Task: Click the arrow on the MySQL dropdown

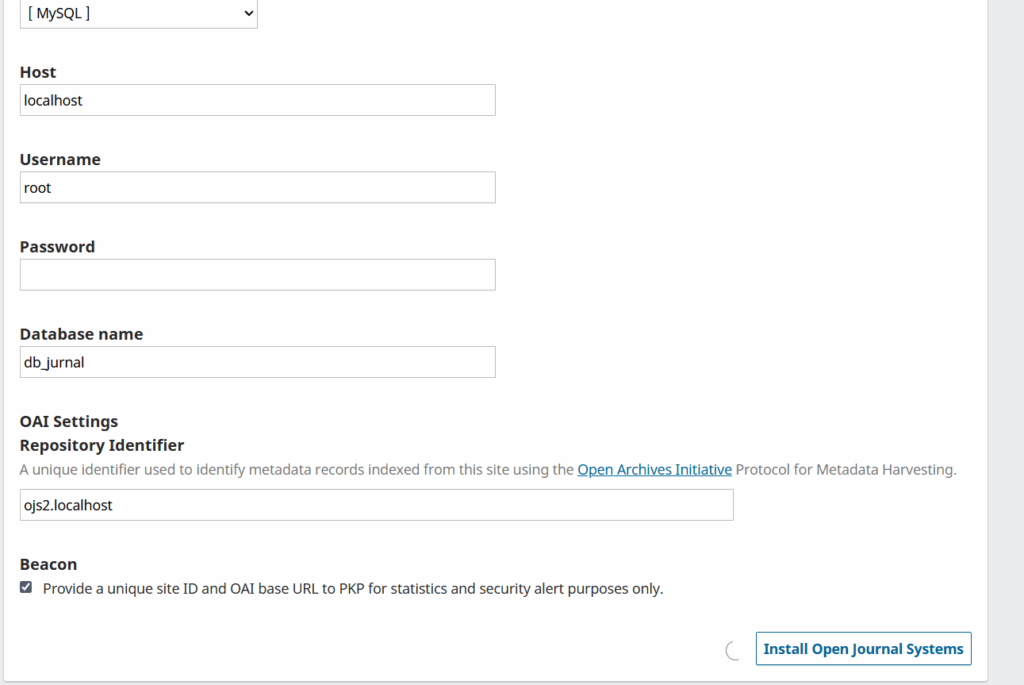Action: [x=247, y=14]
